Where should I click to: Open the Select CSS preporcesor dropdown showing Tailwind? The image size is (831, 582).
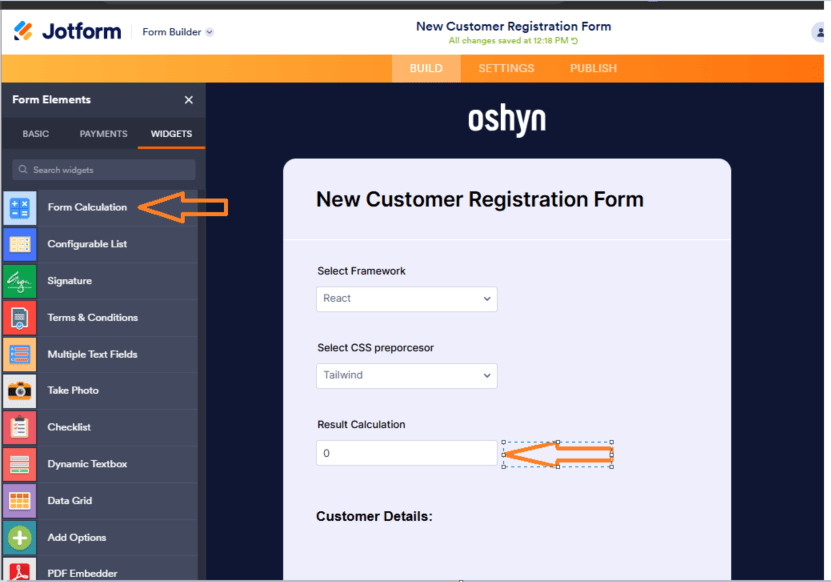(x=406, y=376)
